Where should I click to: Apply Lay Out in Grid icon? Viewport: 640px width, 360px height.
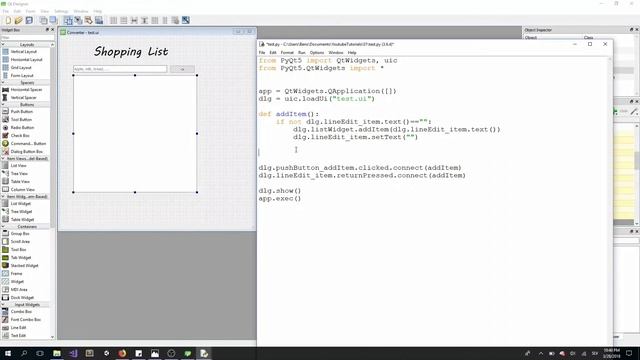point(155,20)
